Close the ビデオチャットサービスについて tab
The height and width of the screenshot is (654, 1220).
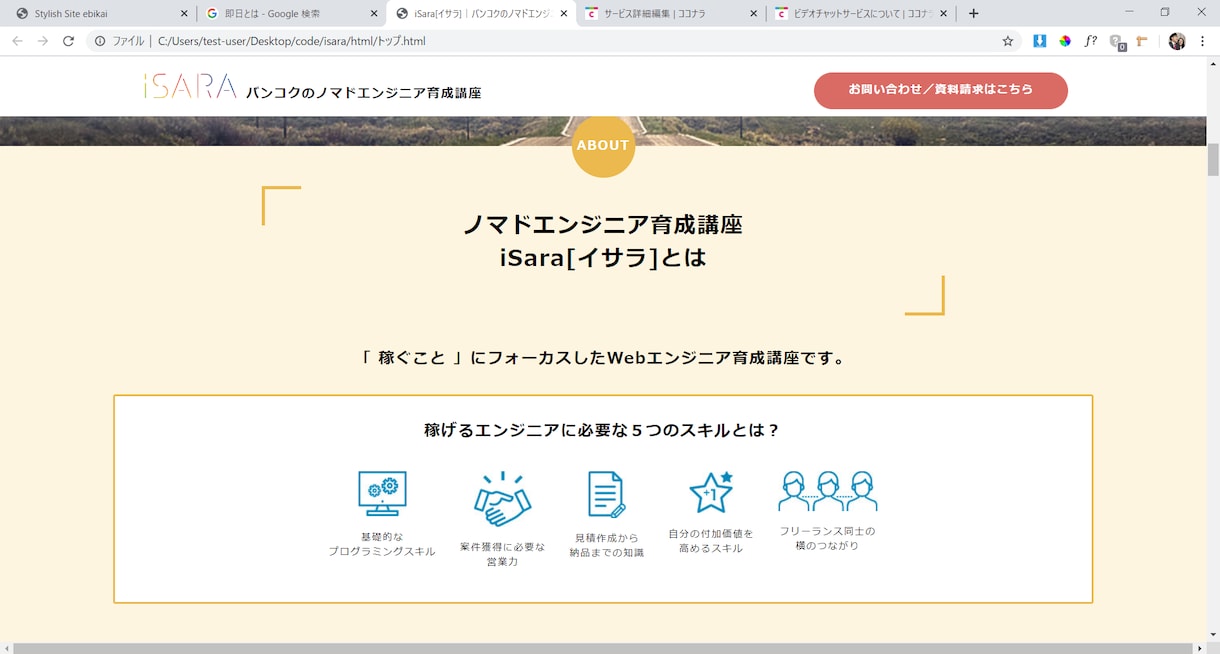click(943, 14)
